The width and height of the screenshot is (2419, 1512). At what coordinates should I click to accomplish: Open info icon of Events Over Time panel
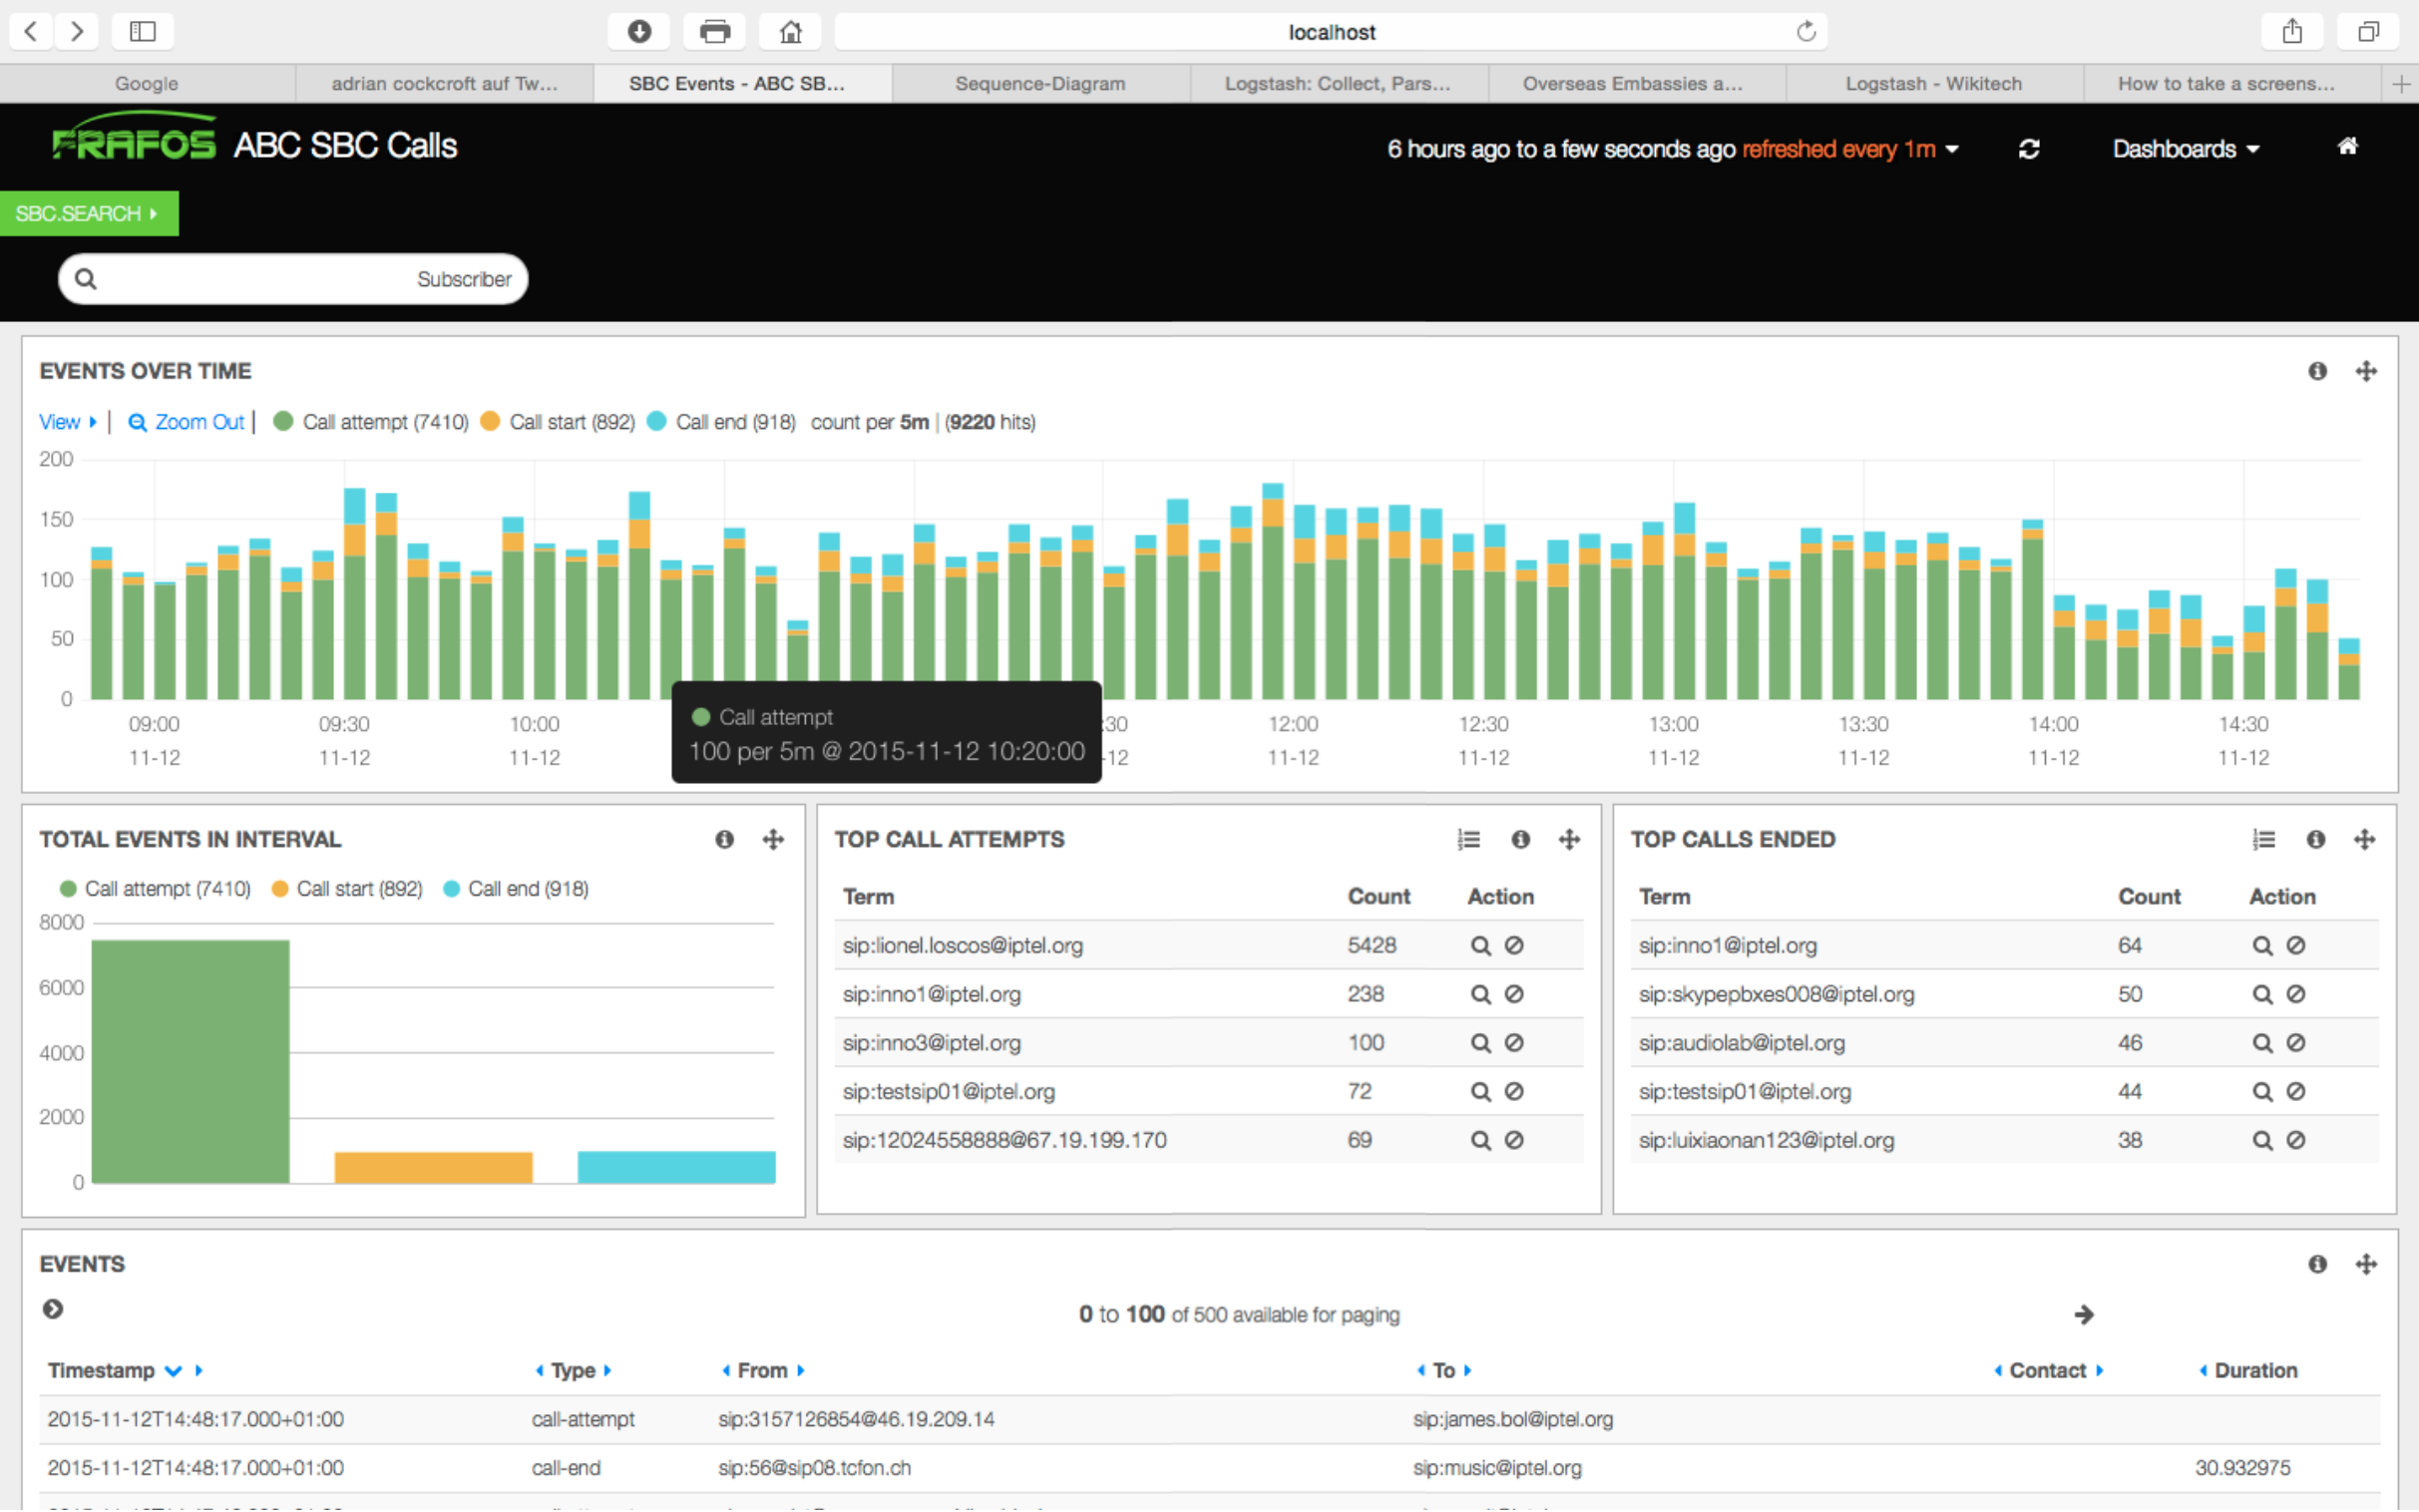(x=2317, y=371)
